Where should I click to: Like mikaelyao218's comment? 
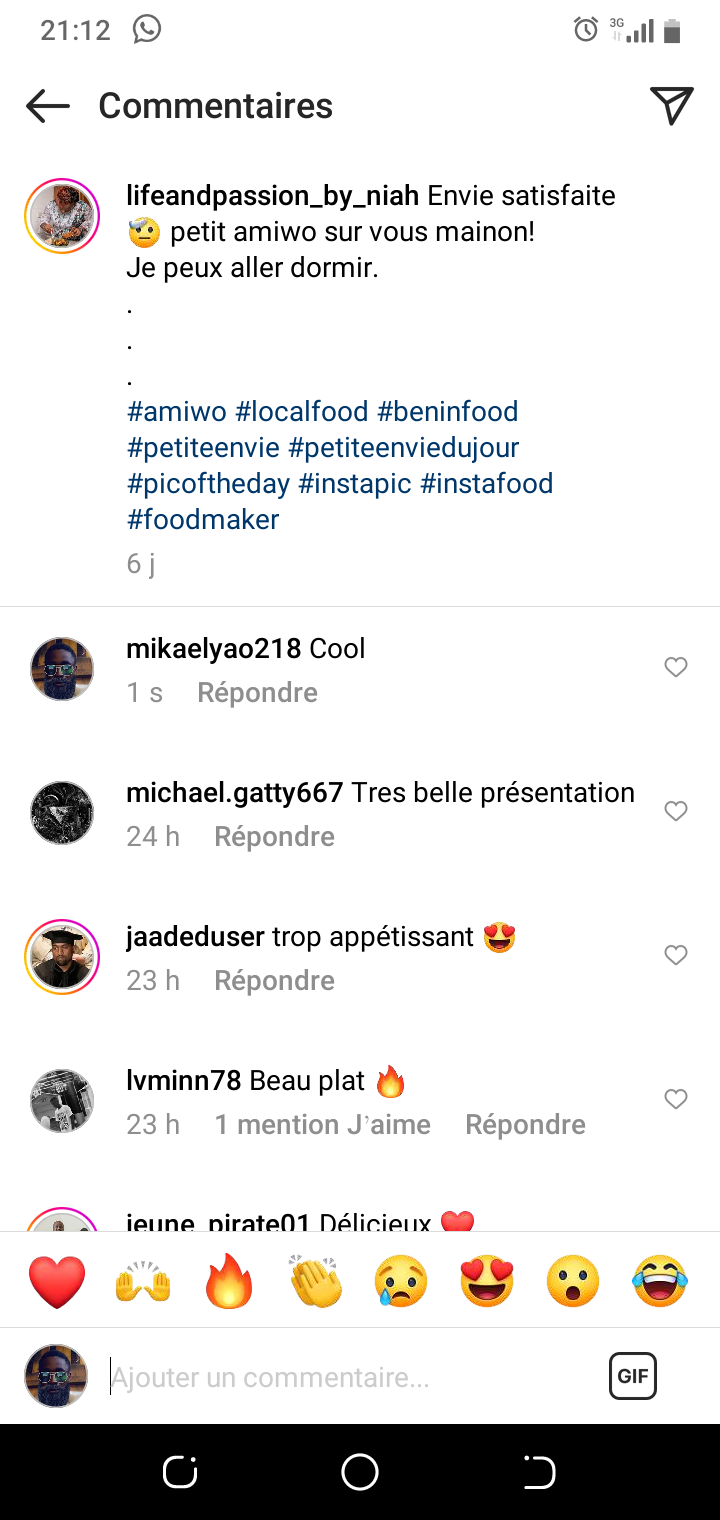pyautogui.click(x=676, y=667)
